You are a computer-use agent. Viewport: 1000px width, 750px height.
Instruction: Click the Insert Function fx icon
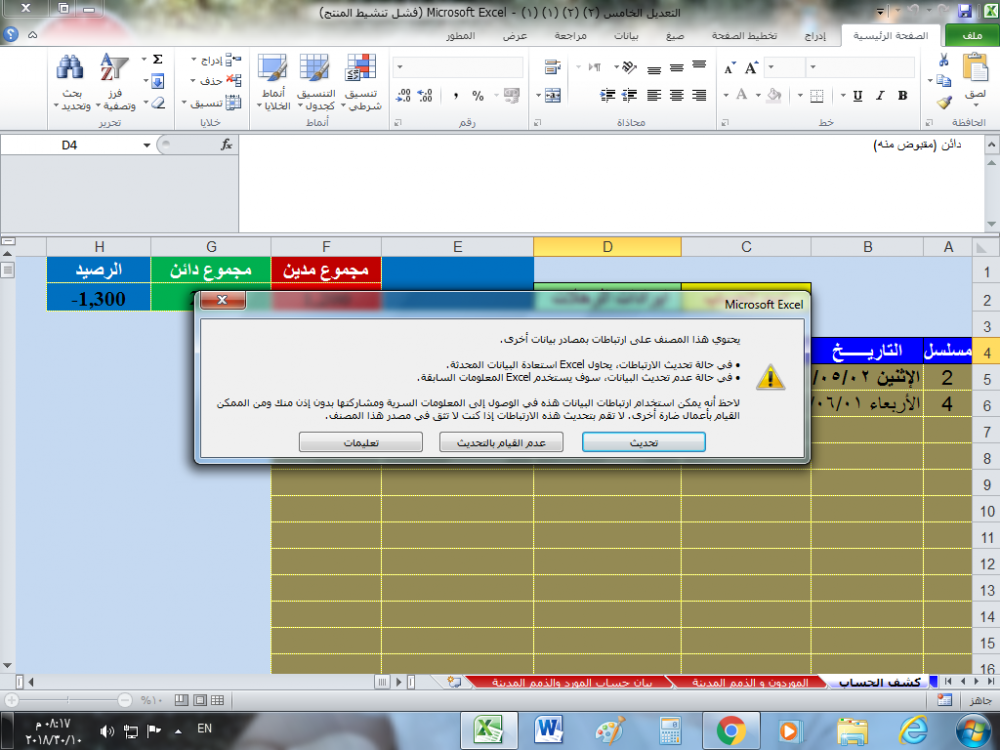point(226,145)
